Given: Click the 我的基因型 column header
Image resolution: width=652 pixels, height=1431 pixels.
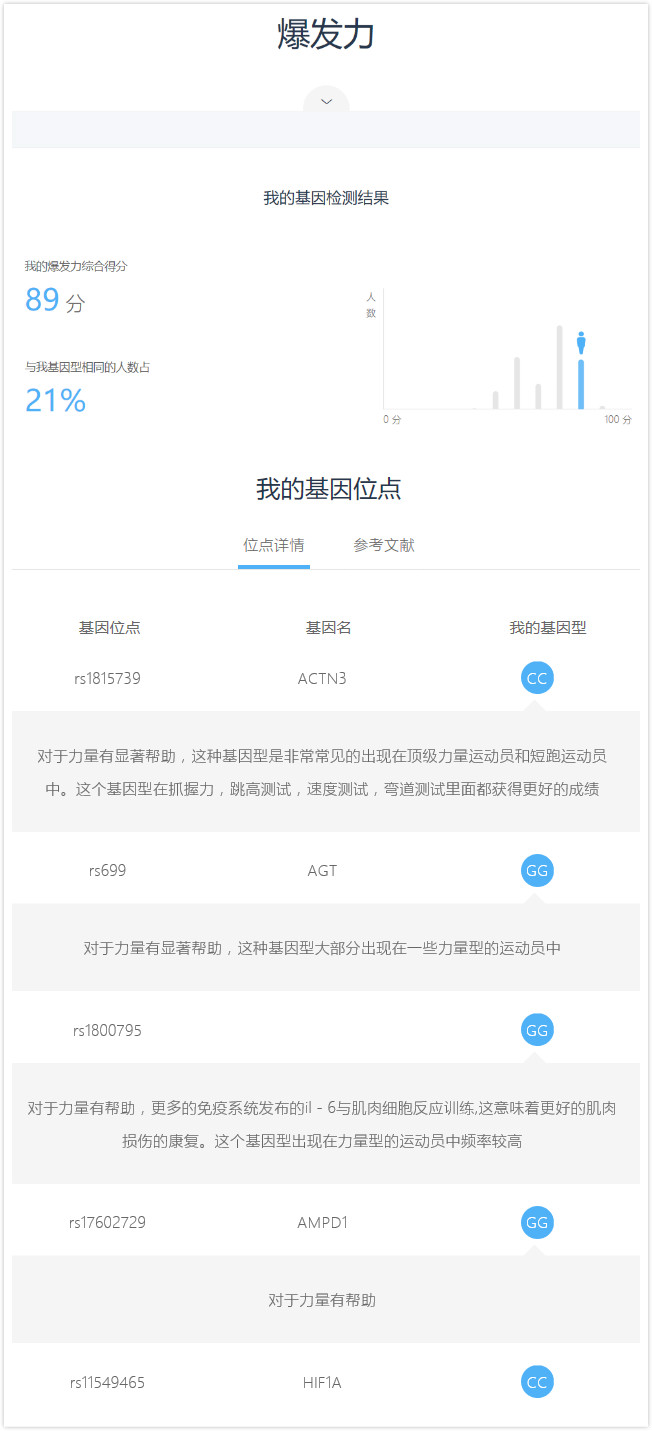Looking at the screenshot, I should 547,628.
